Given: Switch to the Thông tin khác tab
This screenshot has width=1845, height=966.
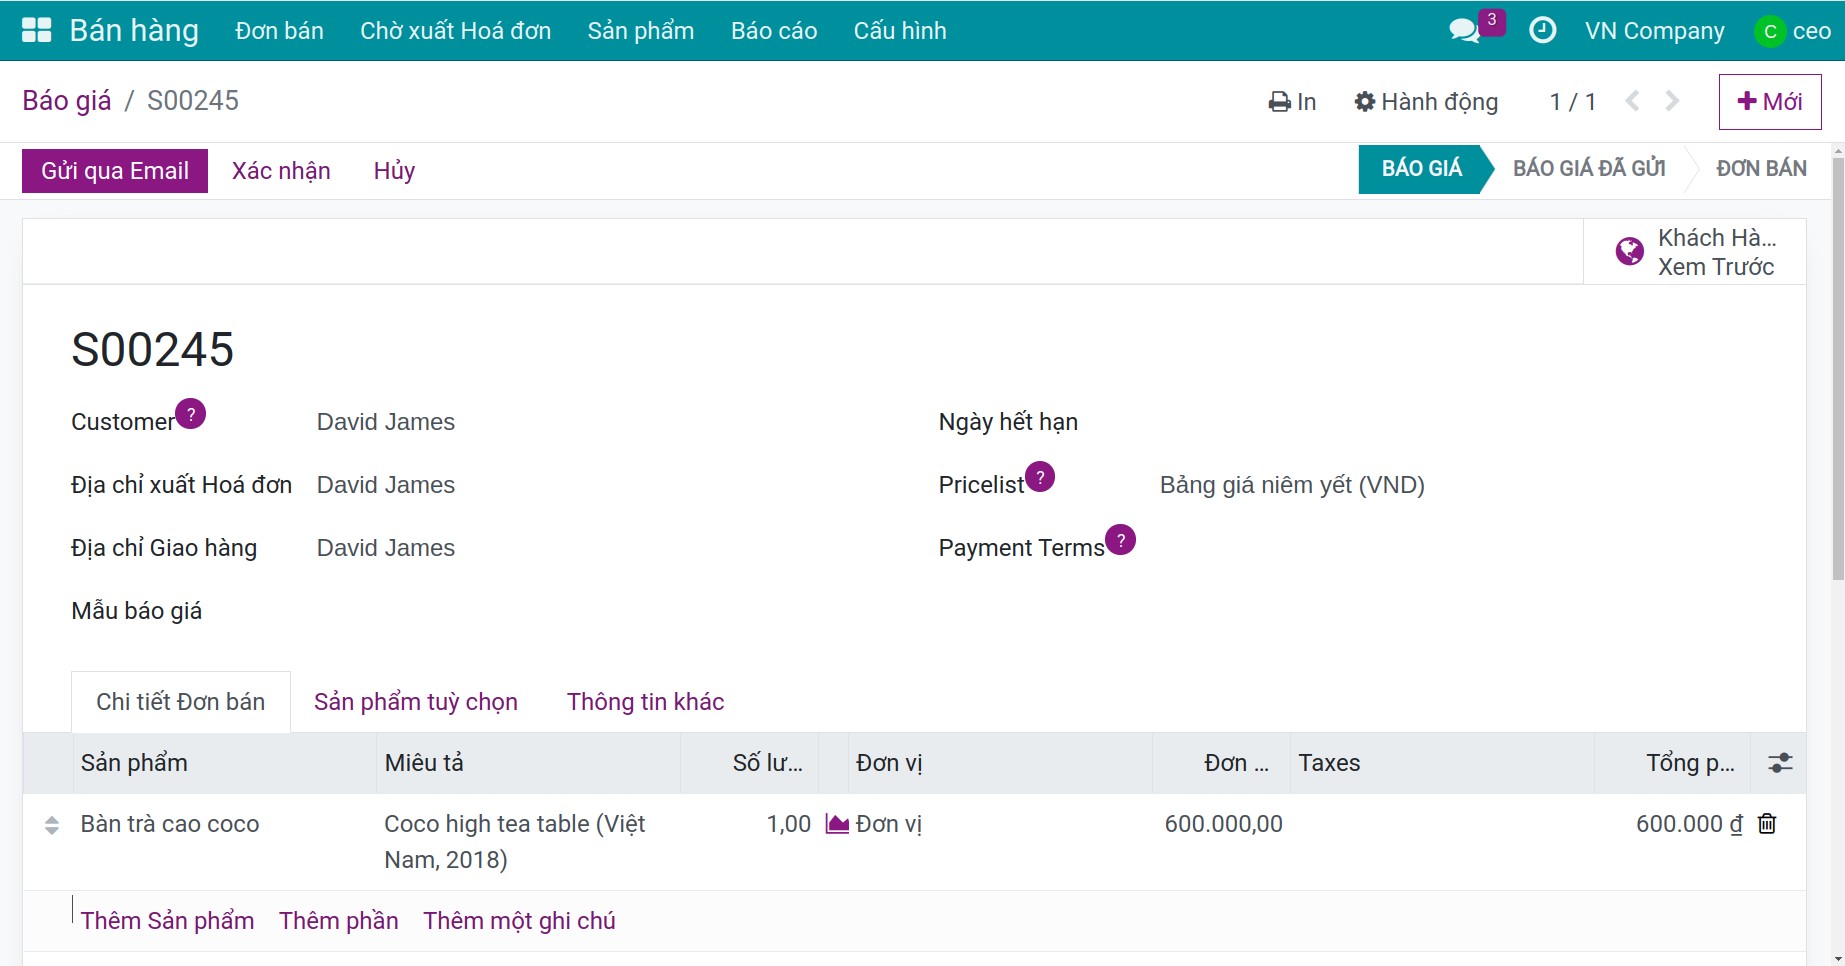Looking at the screenshot, I should point(645,702).
